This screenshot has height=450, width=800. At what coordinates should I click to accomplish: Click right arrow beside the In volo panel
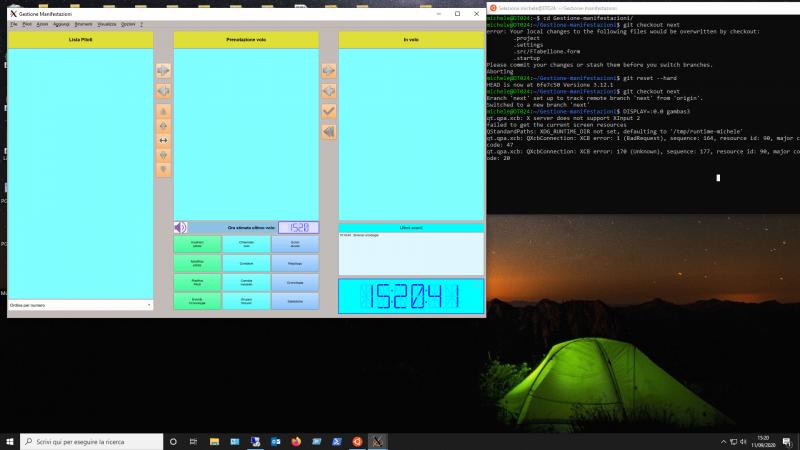[328, 71]
